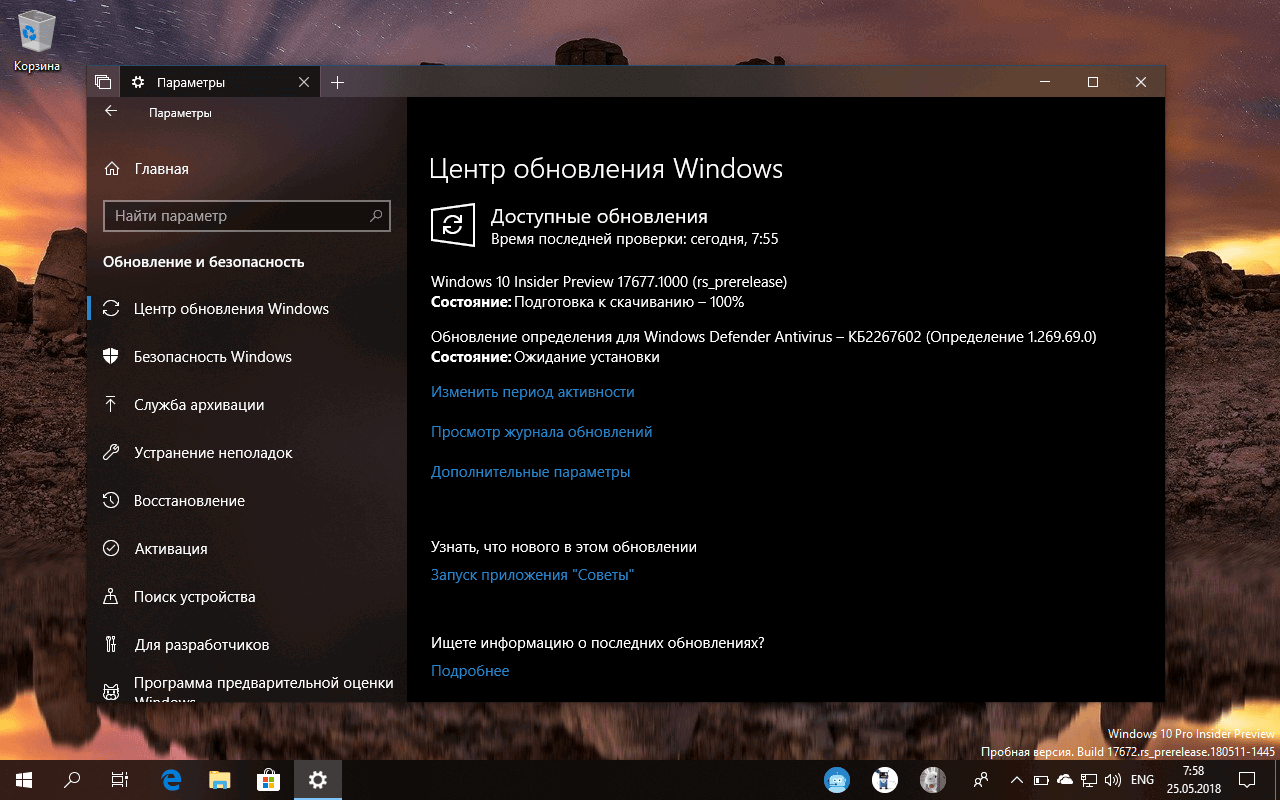
Task: Click the Восстановление recovery icon
Action: (x=112, y=501)
